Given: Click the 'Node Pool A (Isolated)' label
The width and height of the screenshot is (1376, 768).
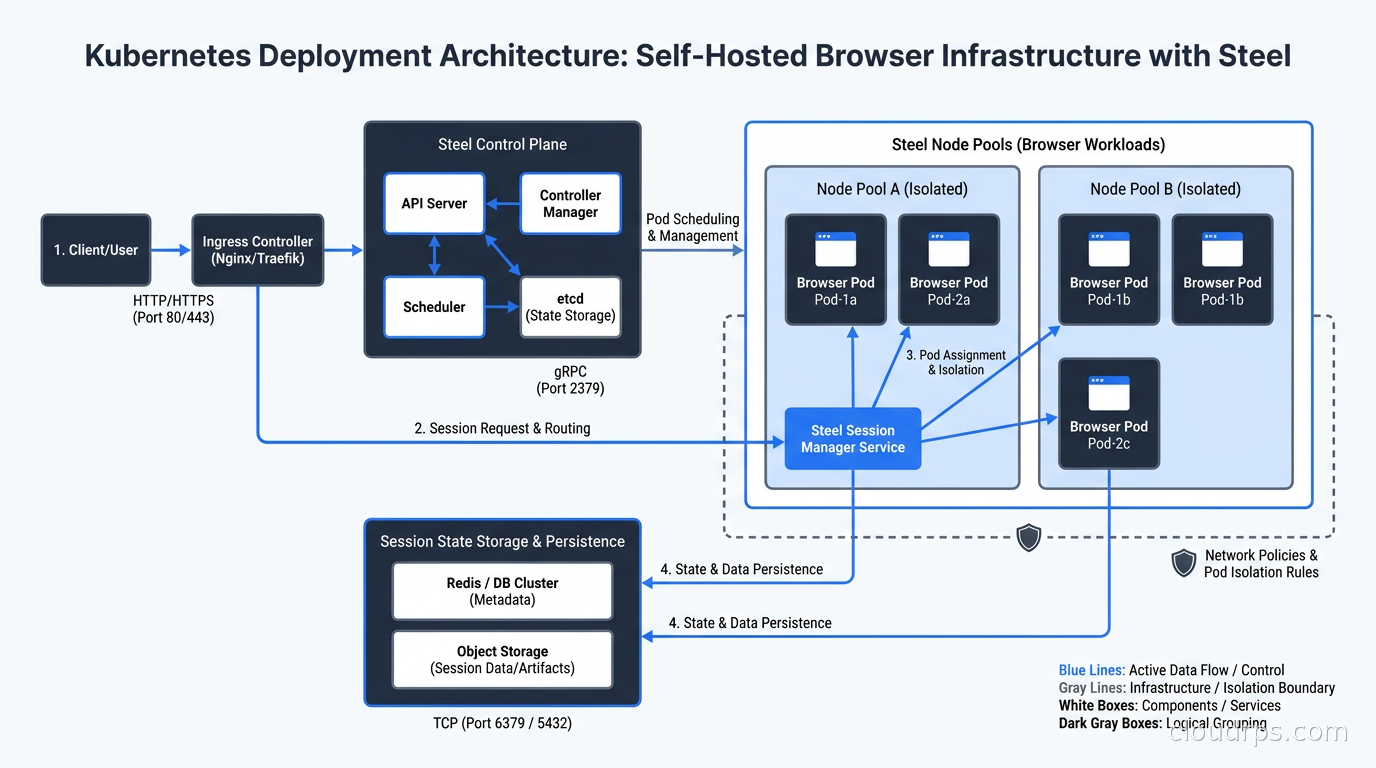Looking at the screenshot, I should click(x=892, y=189).
